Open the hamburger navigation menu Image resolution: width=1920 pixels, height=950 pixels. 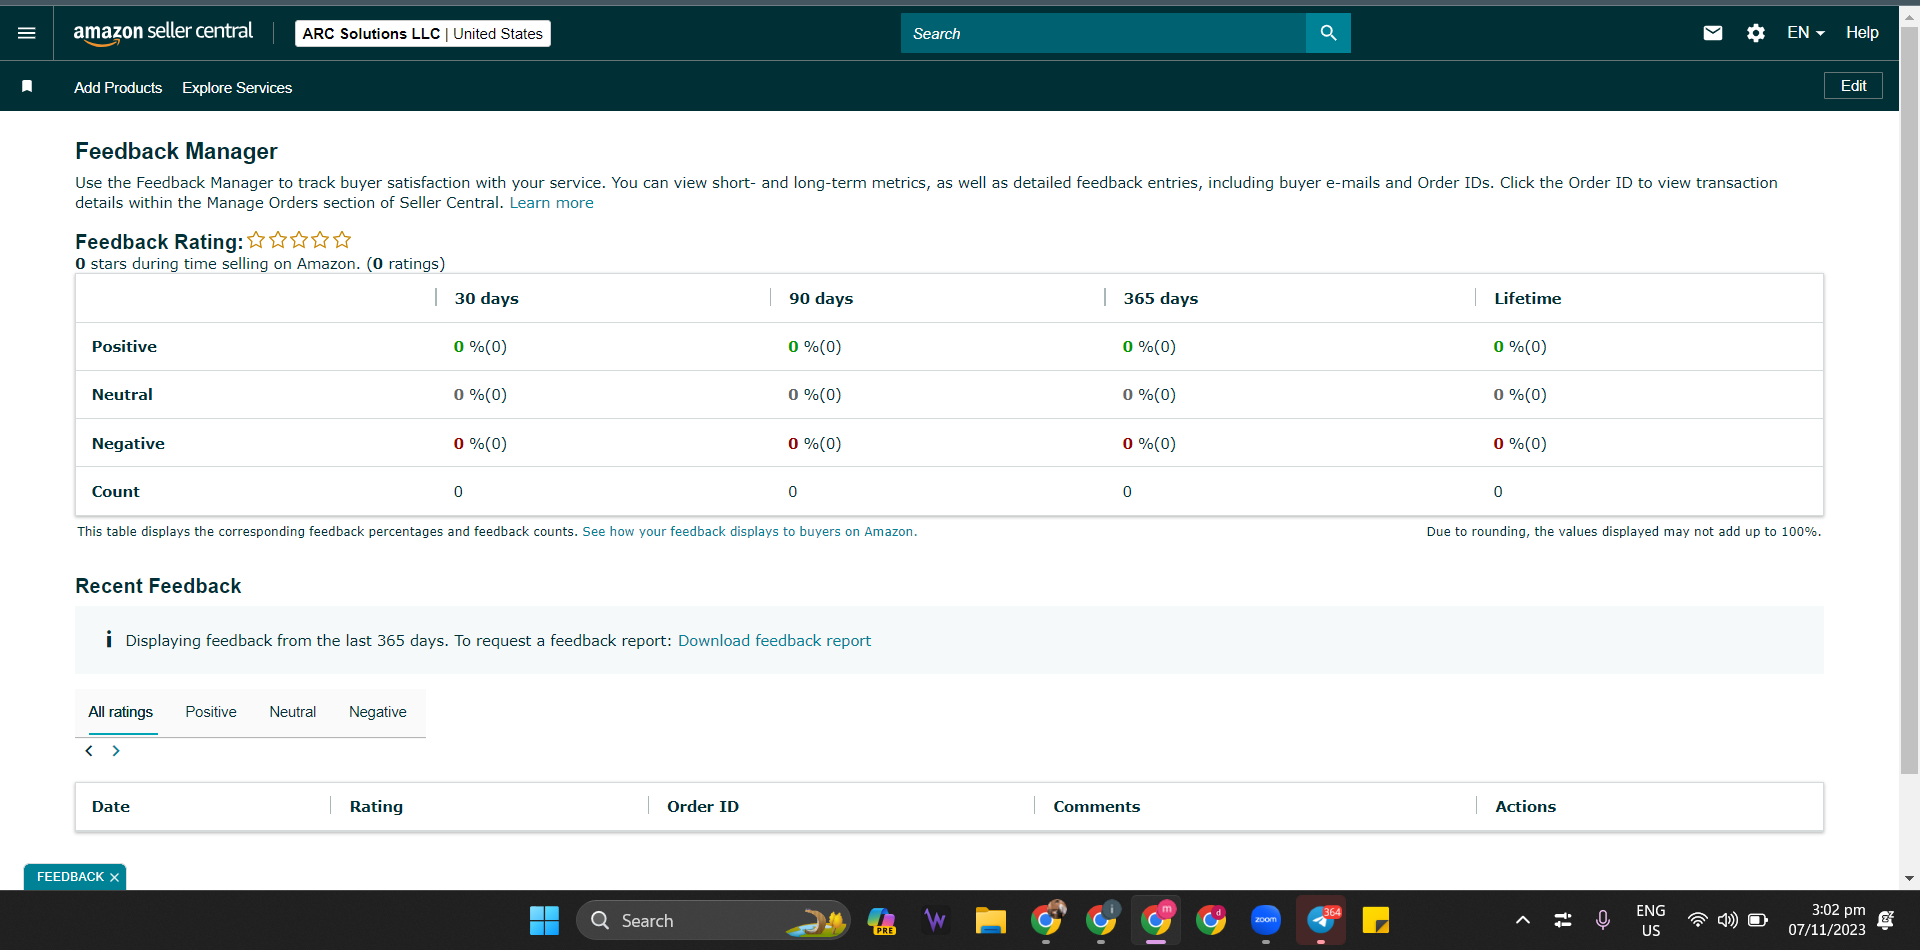click(27, 33)
